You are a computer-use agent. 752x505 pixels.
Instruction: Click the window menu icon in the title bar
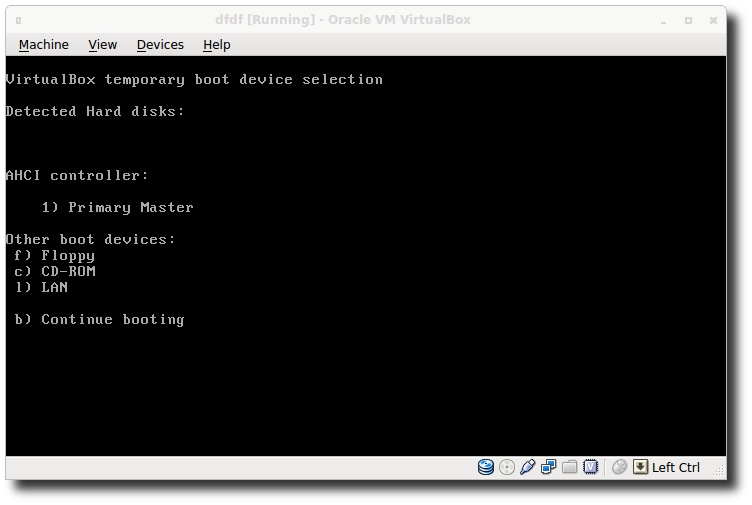[x=18, y=20]
